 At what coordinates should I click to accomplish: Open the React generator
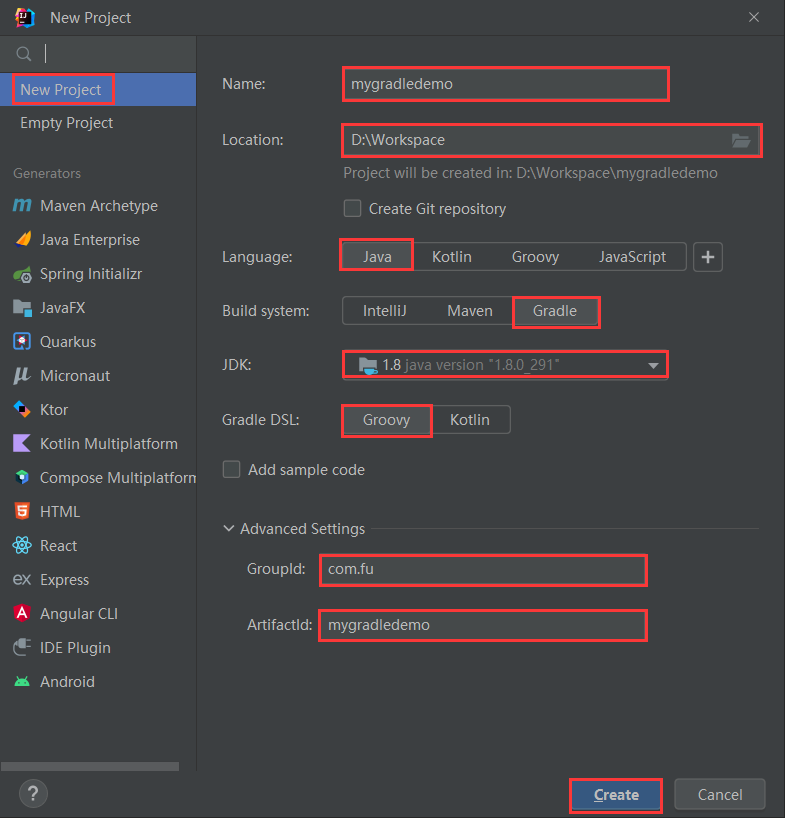pyautogui.click(x=98, y=546)
